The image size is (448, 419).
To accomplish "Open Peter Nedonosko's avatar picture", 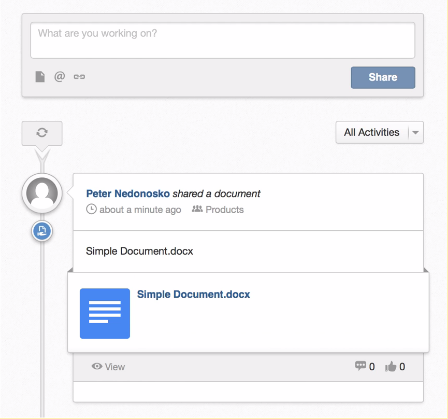I will [42, 193].
